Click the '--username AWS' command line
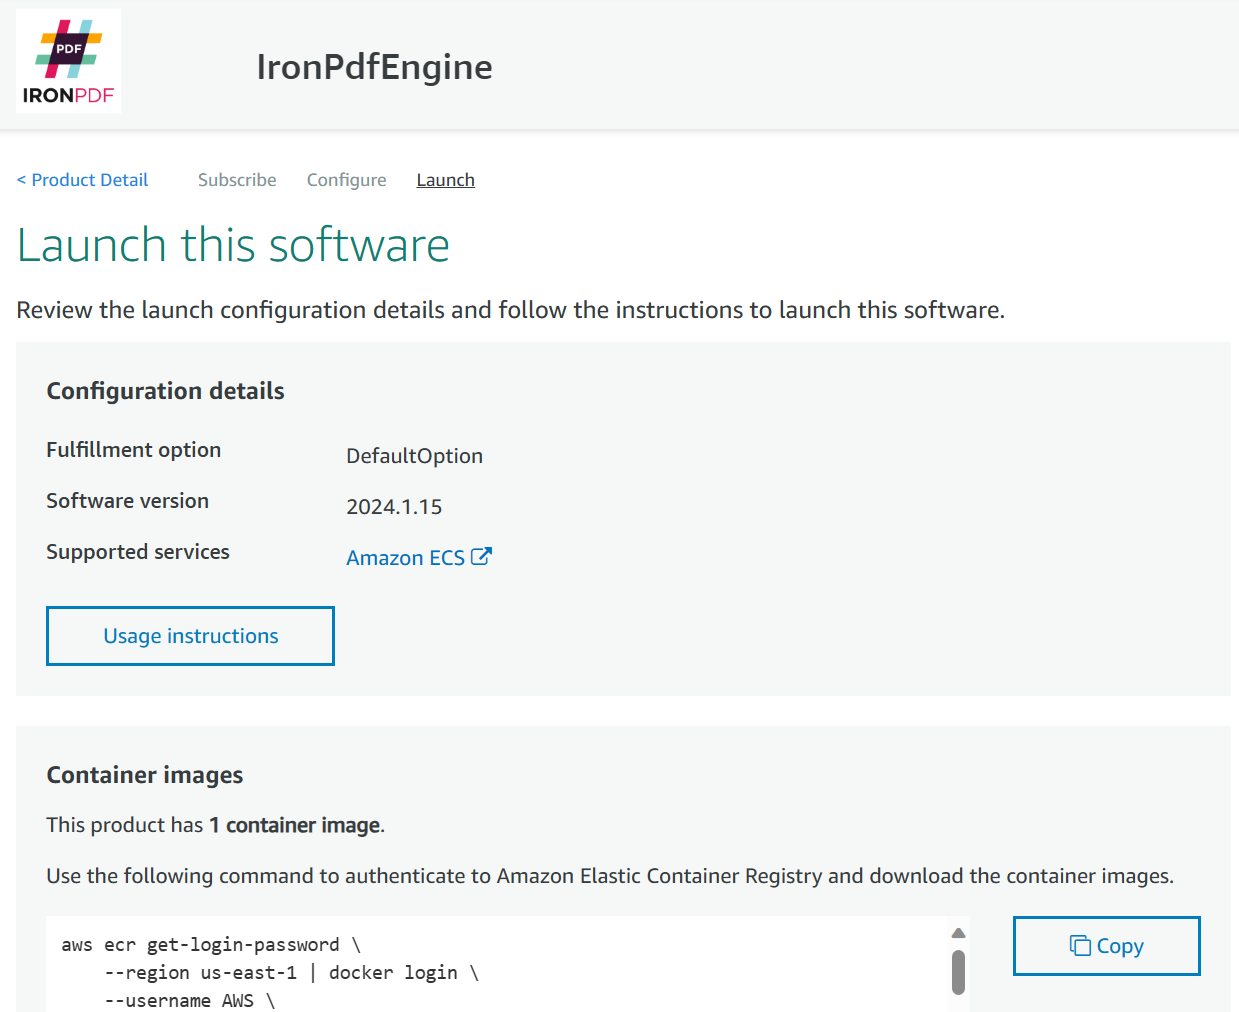The image size is (1239, 1012). pyautogui.click(x=189, y=1000)
